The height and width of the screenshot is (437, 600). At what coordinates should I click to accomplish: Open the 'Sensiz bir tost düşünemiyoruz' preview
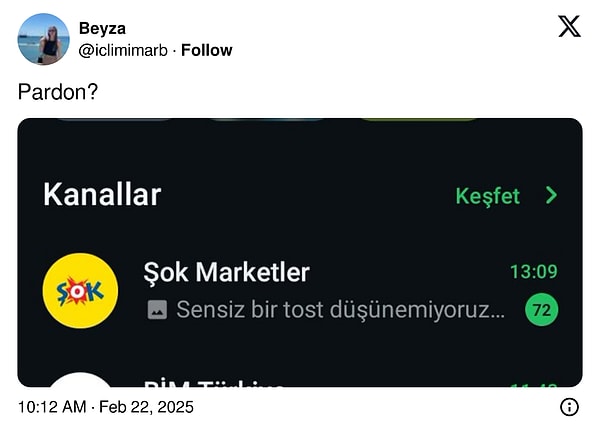pyautogui.click(x=341, y=309)
